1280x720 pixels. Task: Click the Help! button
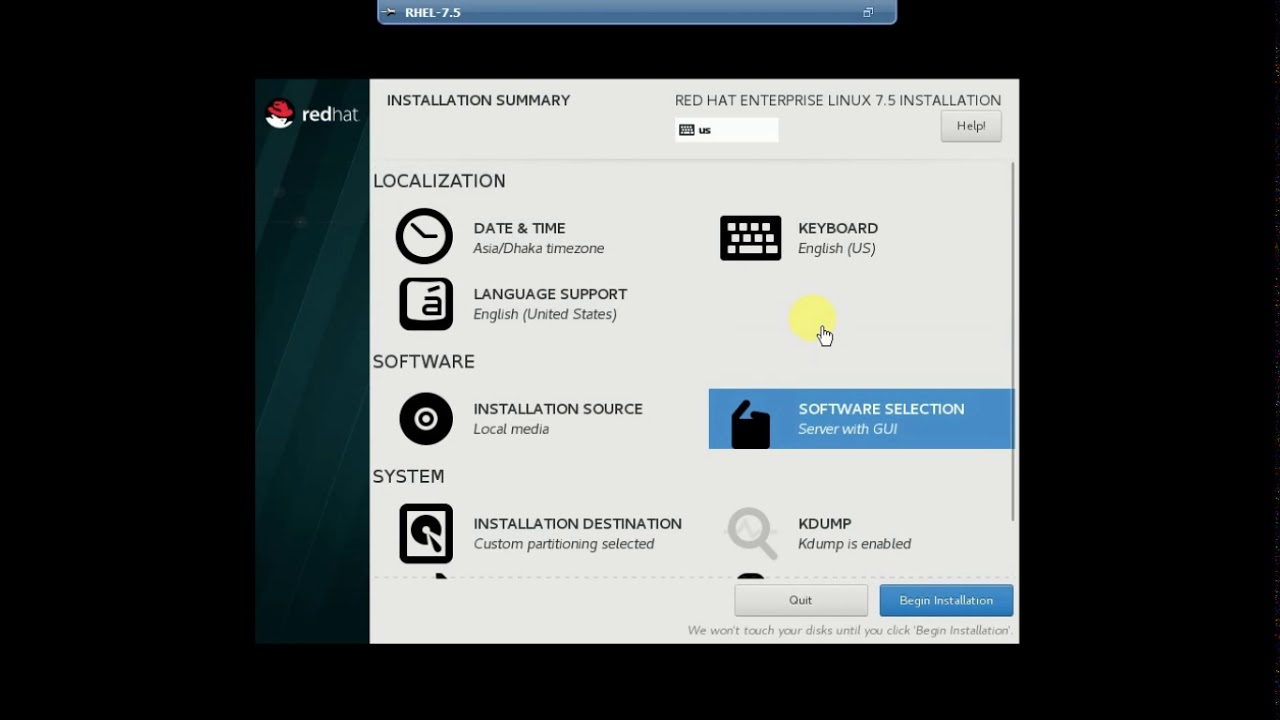(x=971, y=126)
